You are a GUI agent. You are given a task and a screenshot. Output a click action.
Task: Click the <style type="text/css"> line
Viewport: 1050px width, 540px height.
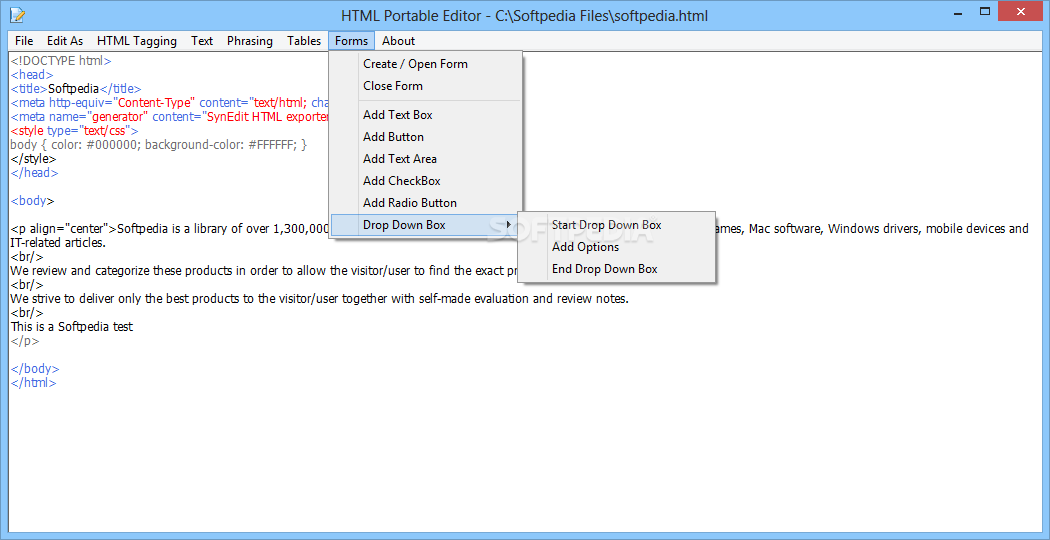point(74,131)
